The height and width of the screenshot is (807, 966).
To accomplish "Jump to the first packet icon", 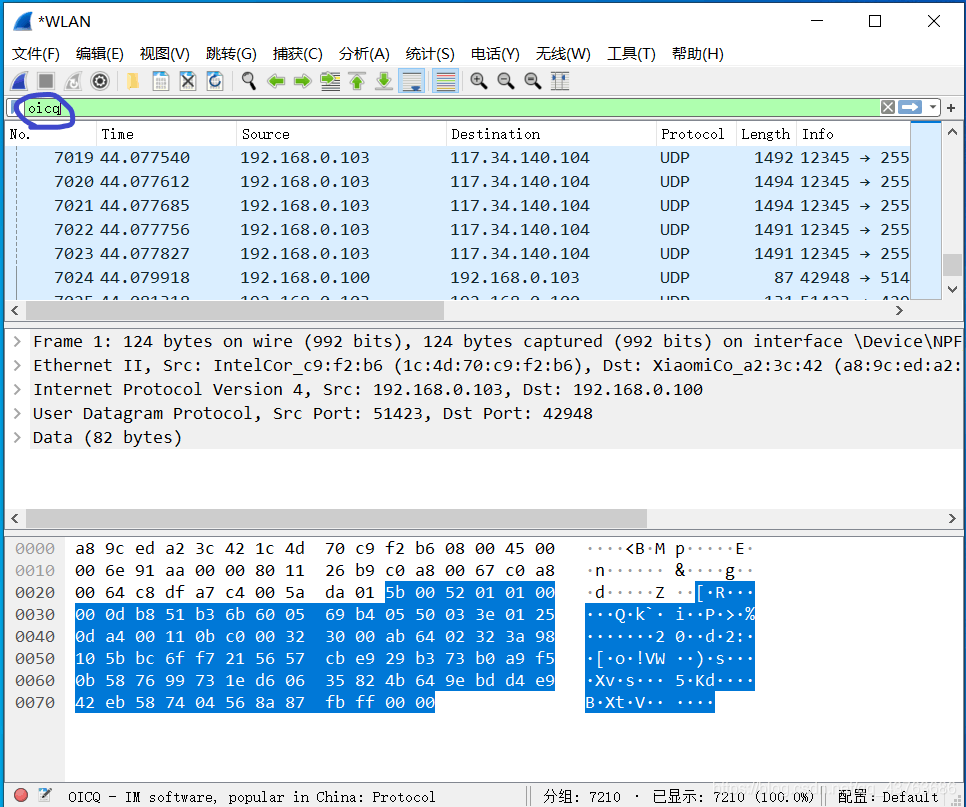I will pos(357,81).
